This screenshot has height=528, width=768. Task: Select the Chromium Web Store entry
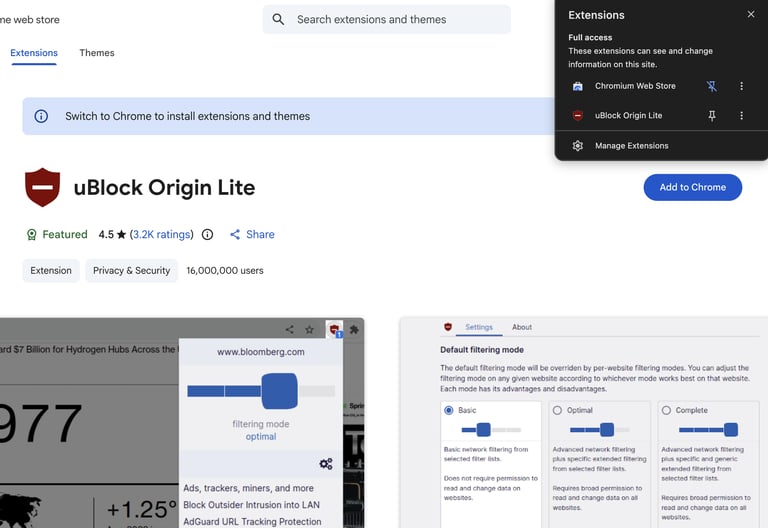(635, 86)
